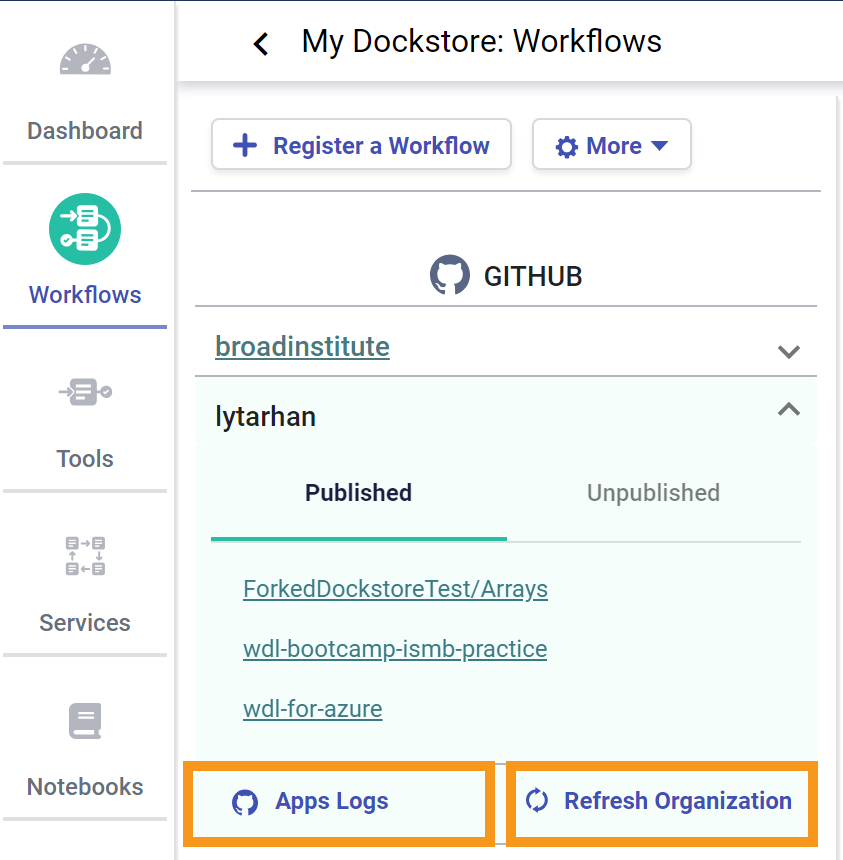Collapse the lytarhan organization panel
The width and height of the screenshot is (843, 860).
(789, 409)
